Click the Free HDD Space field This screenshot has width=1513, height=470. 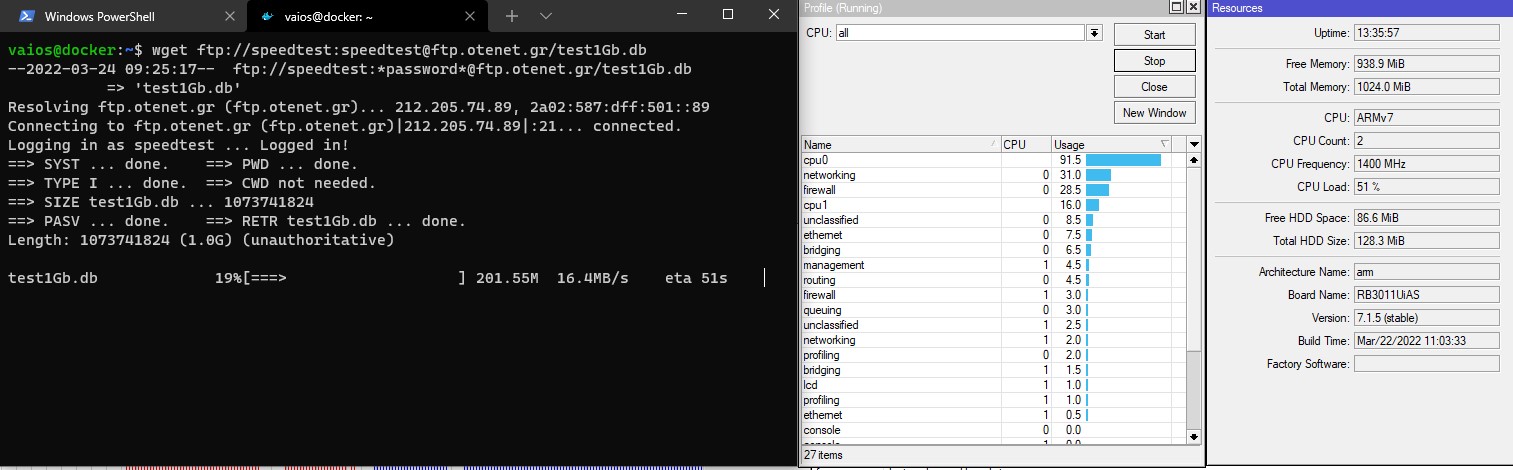pyautogui.click(x=1426, y=218)
